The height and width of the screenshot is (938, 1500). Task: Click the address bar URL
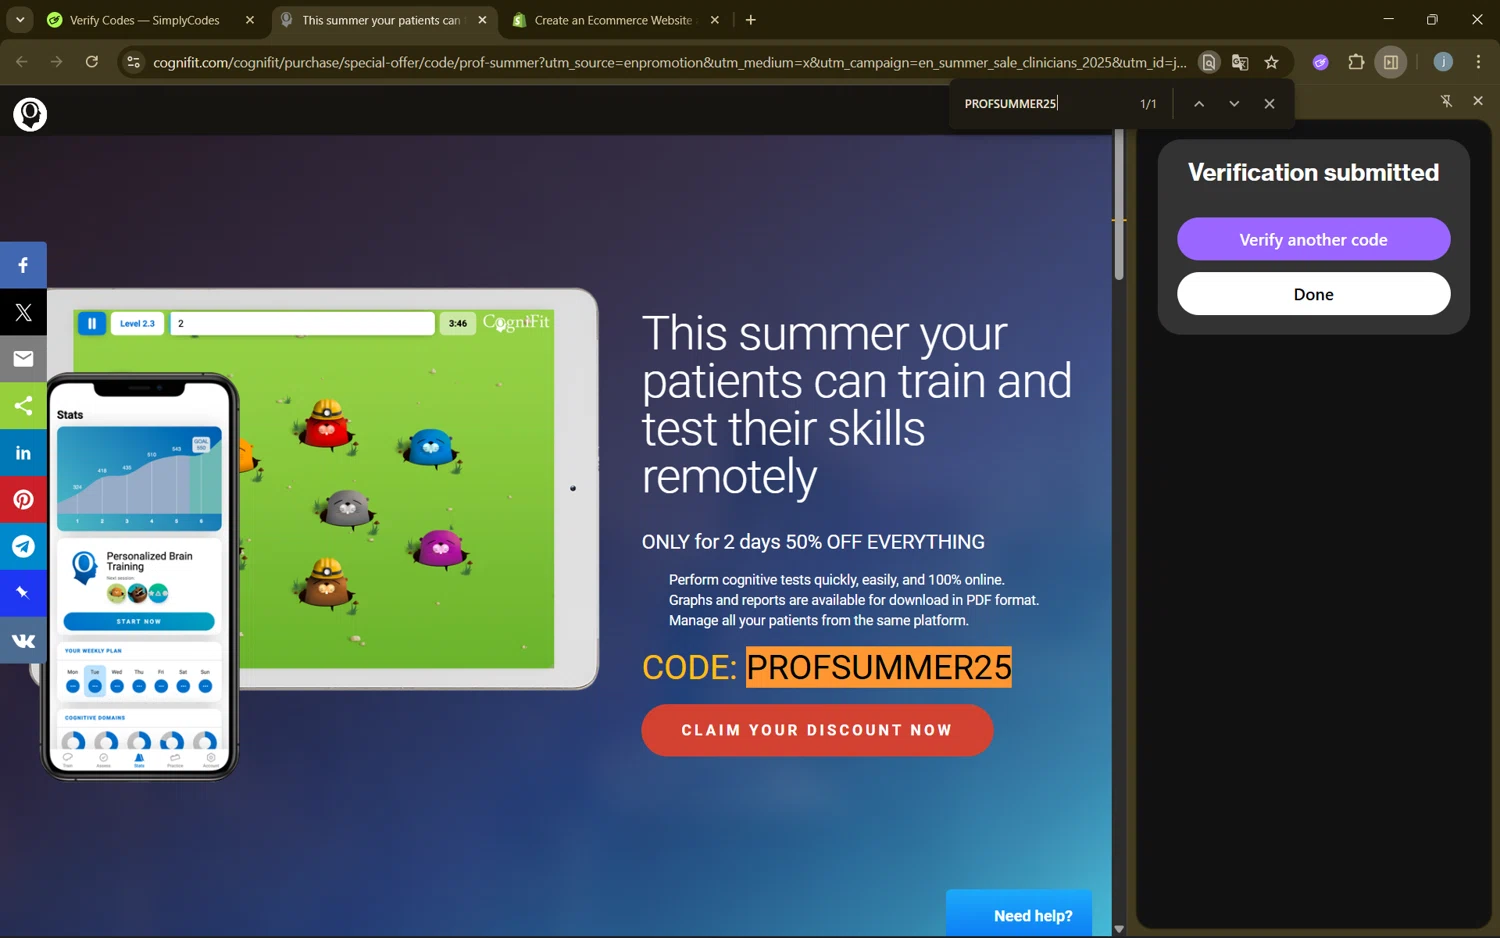tap(669, 62)
